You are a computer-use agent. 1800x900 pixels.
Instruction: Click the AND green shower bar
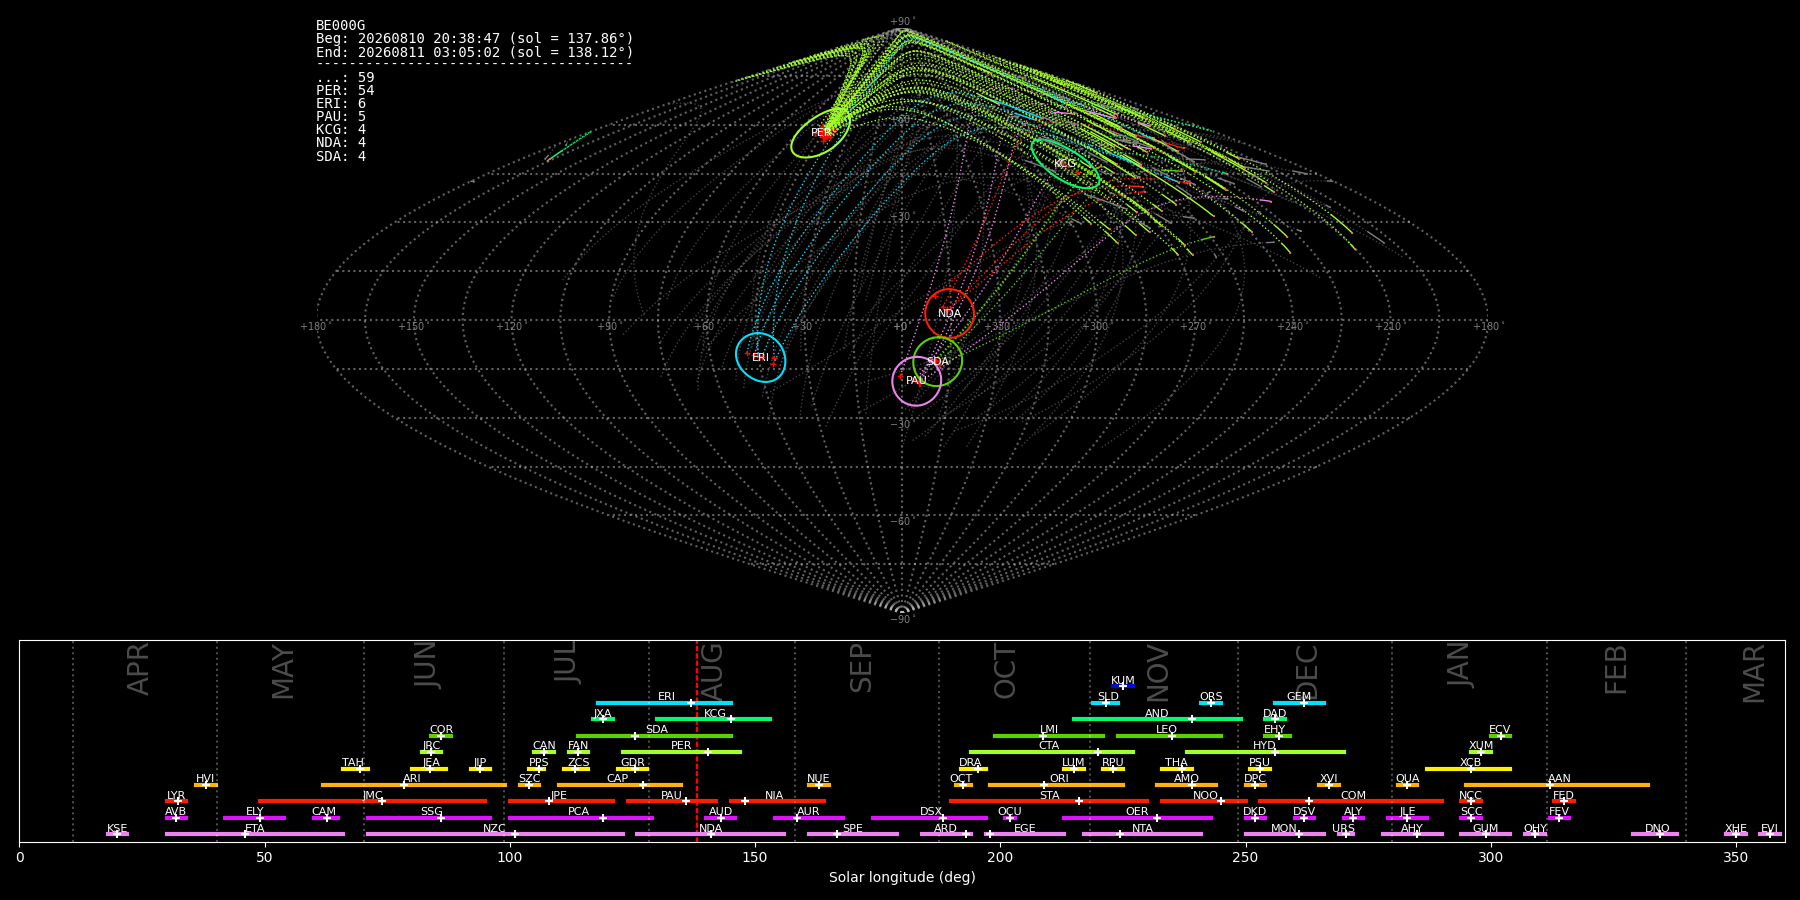[x=1157, y=719]
